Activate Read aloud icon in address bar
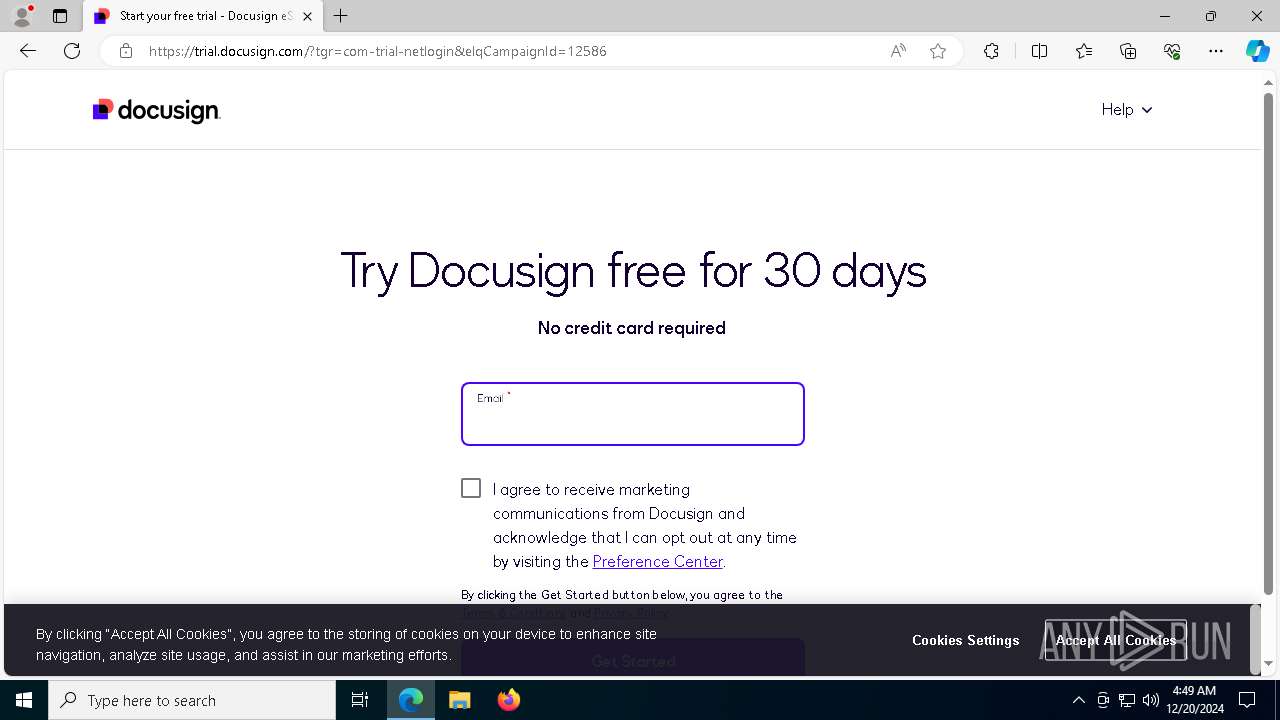Viewport: 1280px width, 720px height. (x=898, y=51)
